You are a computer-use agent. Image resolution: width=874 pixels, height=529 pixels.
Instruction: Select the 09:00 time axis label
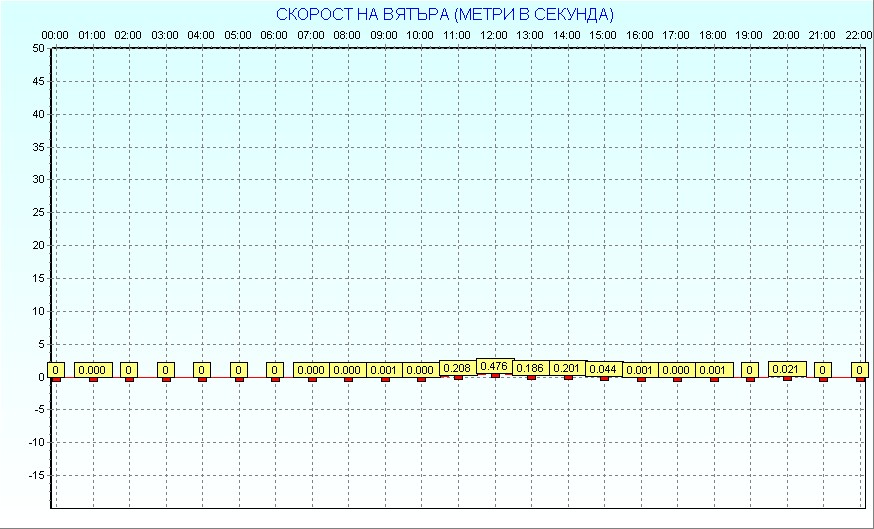click(383, 35)
